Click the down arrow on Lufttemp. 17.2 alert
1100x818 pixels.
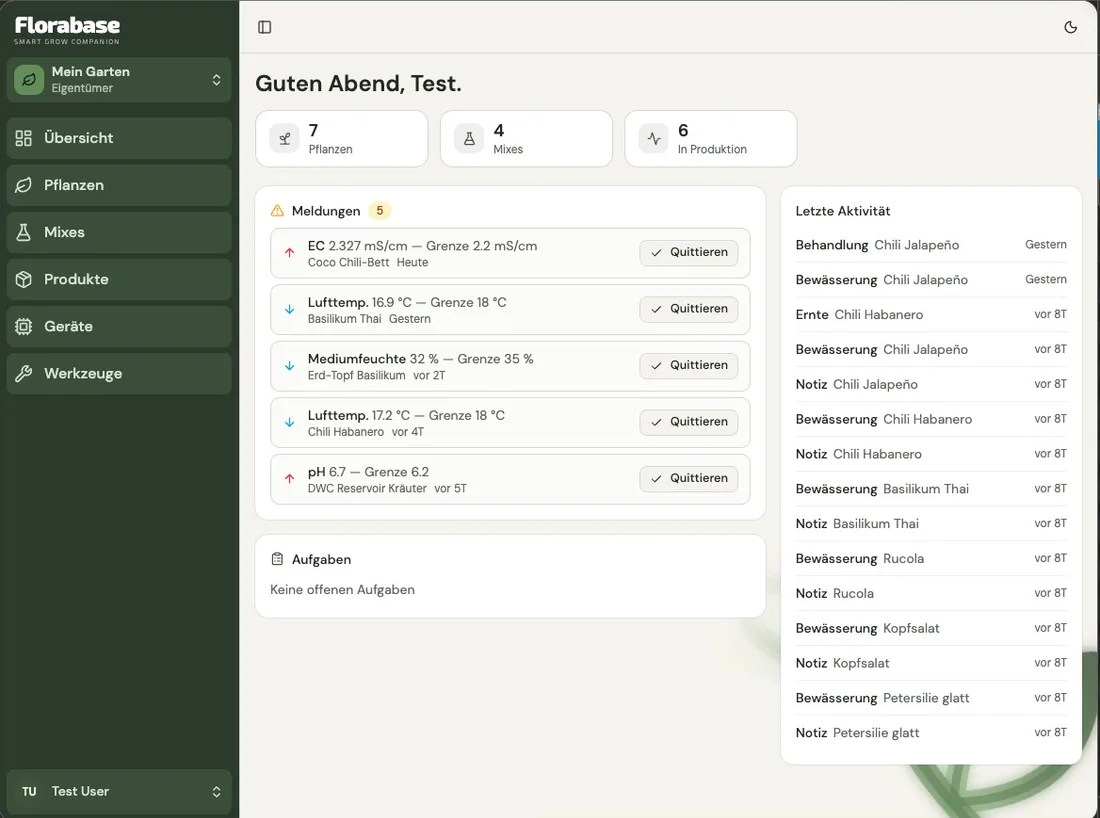tap(289, 422)
